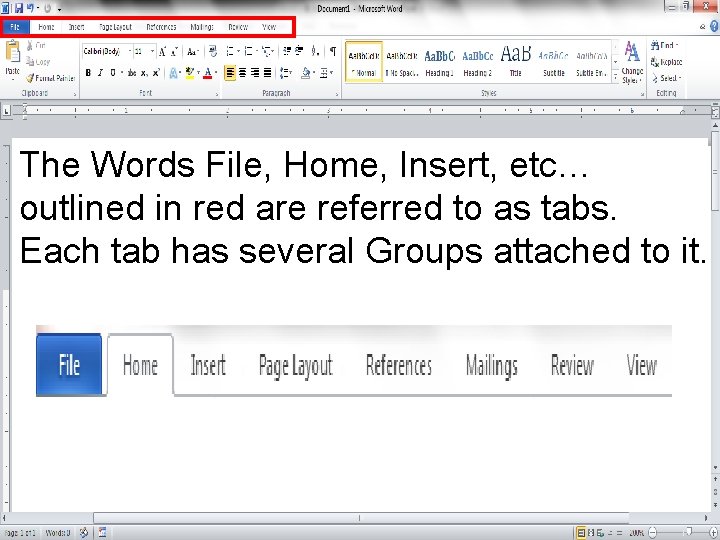This screenshot has width=720, height=540.
Task: Click the Sort A-Z icon
Action: (x=315, y=51)
